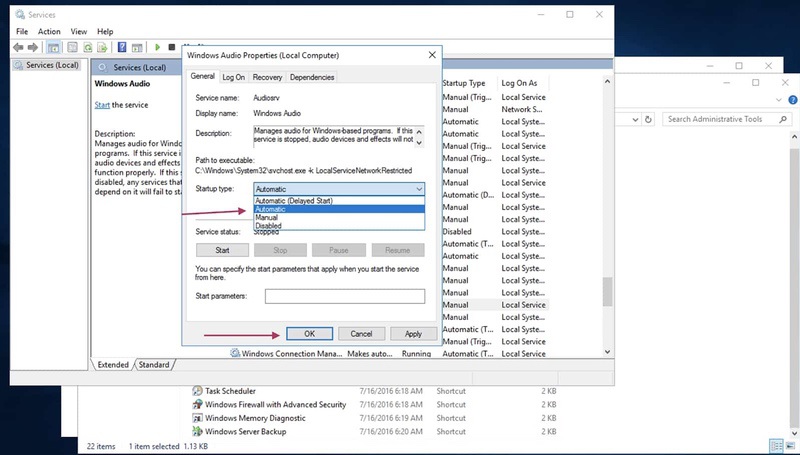Click the 'Disabled' startup type cell in list
The image size is (800, 455).
coord(457,231)
